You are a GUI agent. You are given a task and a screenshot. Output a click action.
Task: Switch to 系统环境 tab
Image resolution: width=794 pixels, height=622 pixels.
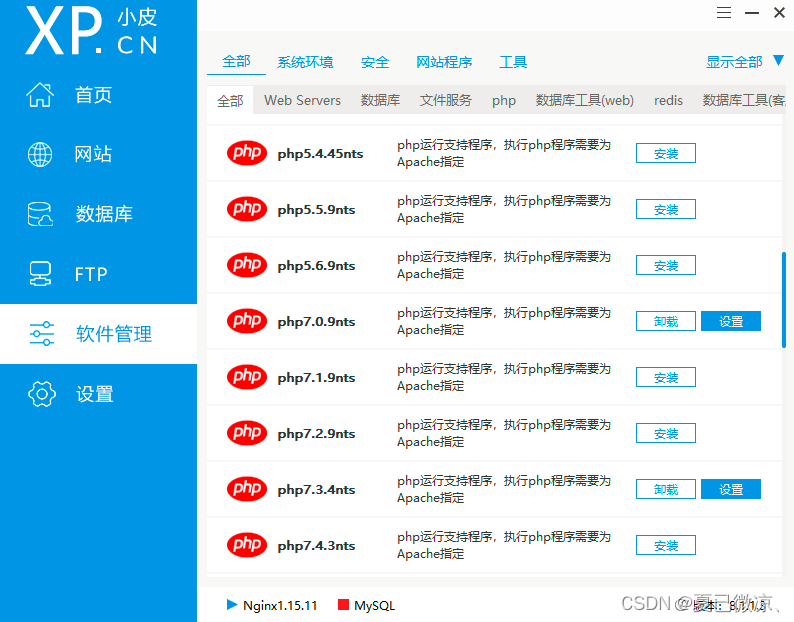pos(305,62)
